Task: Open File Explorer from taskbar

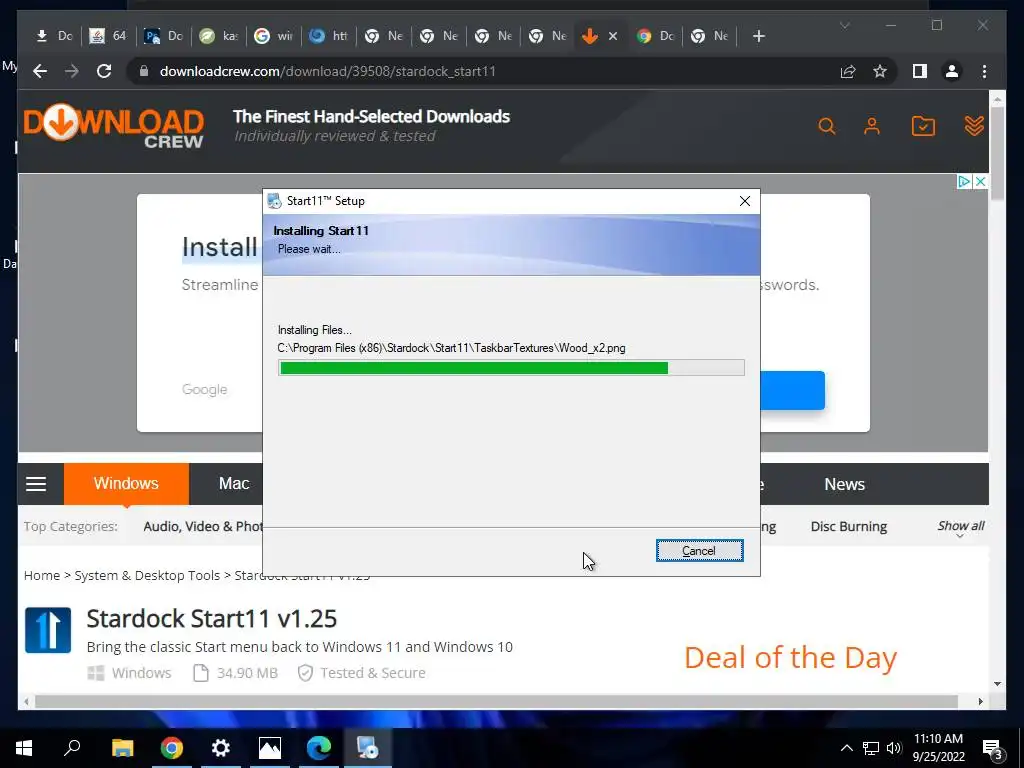Action: (122, 748)
